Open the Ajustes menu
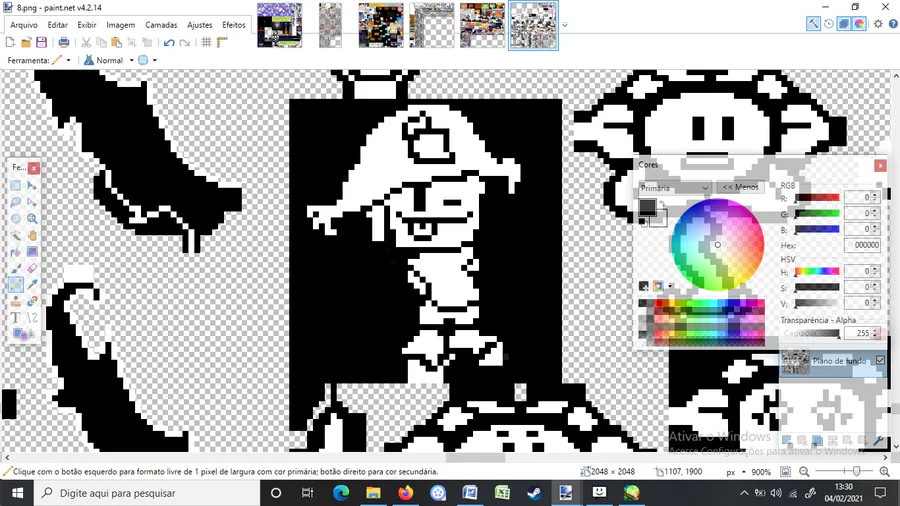The height and width of the screenshot is (506, 900). pos(200,25)
